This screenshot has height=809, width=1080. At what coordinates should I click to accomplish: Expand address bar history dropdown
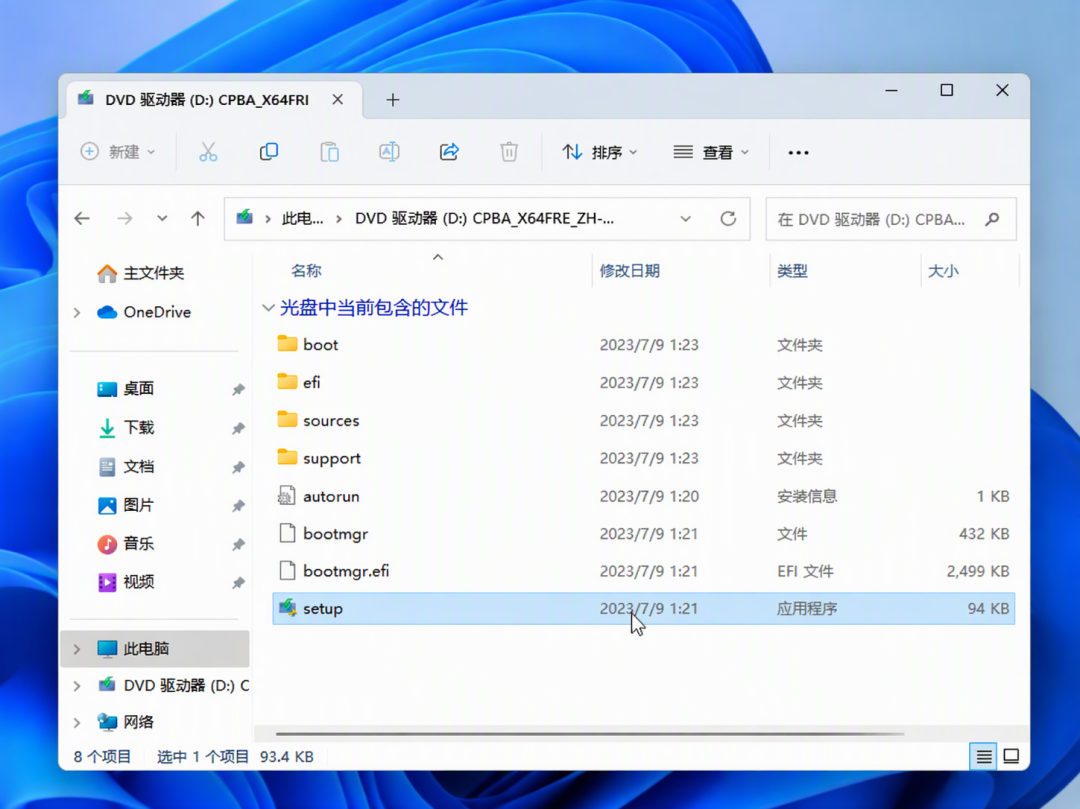tap(685, 219)
